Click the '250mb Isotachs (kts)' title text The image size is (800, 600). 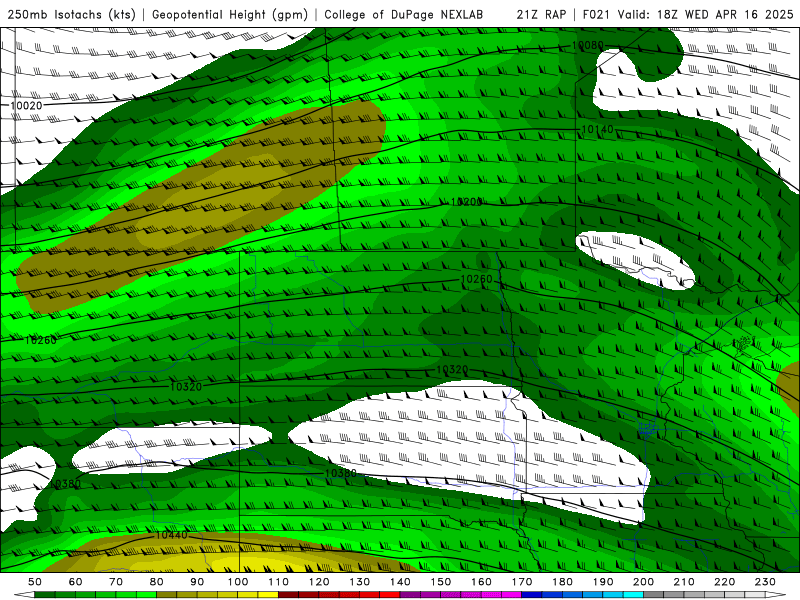tap(71, 15)
